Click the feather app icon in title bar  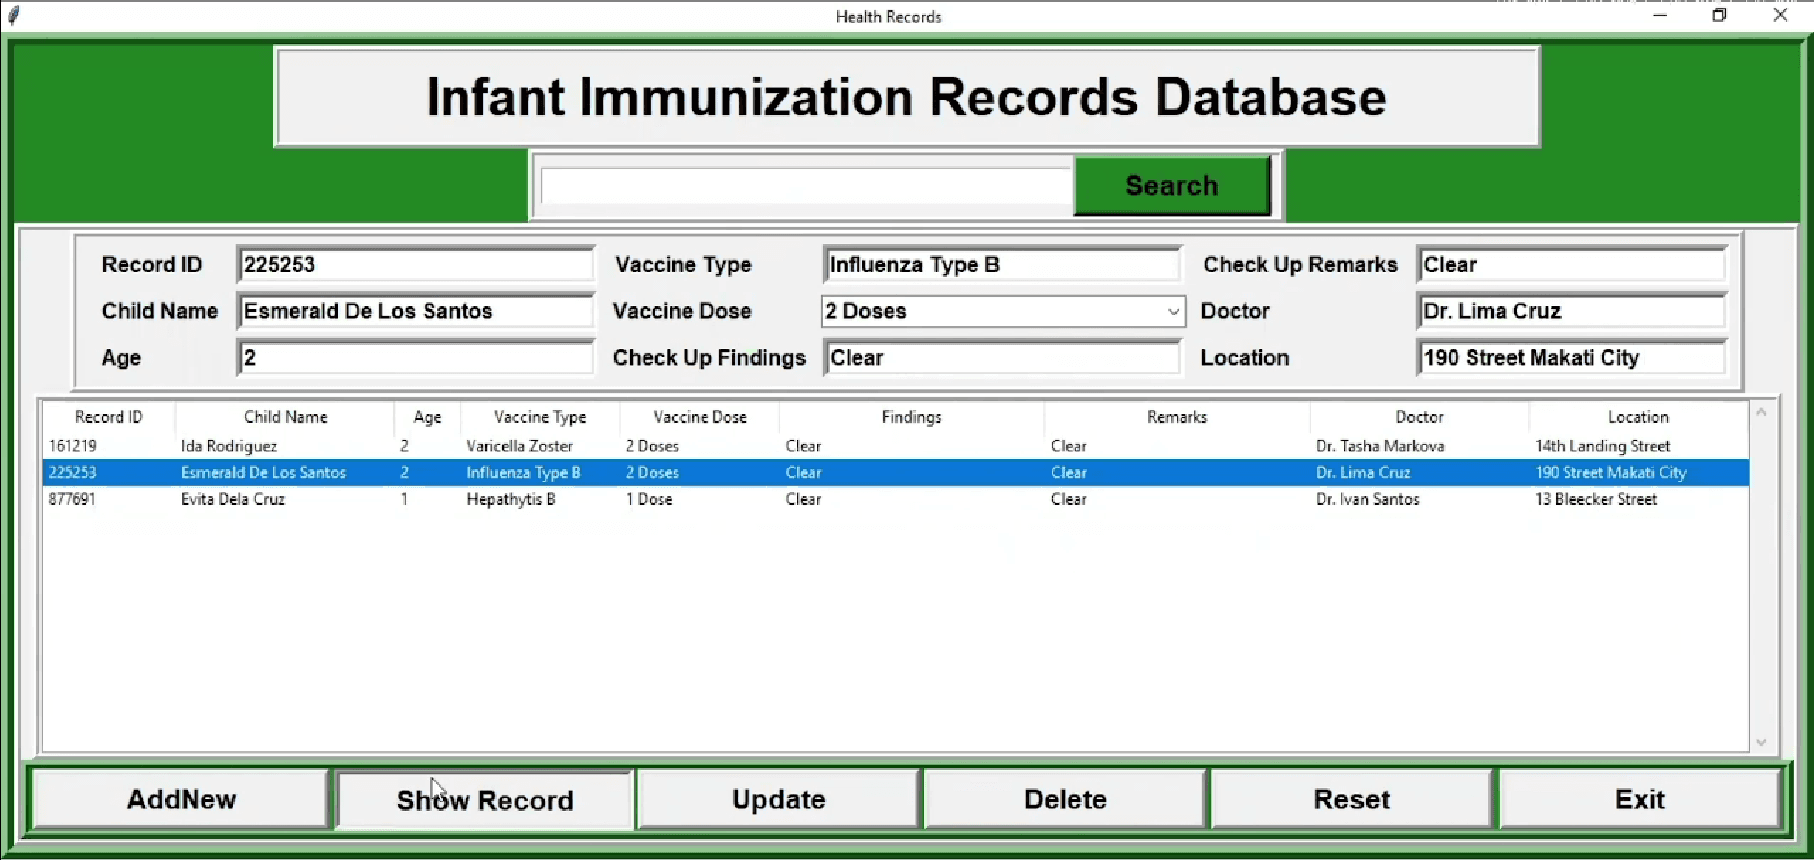[x=14, y=16]
